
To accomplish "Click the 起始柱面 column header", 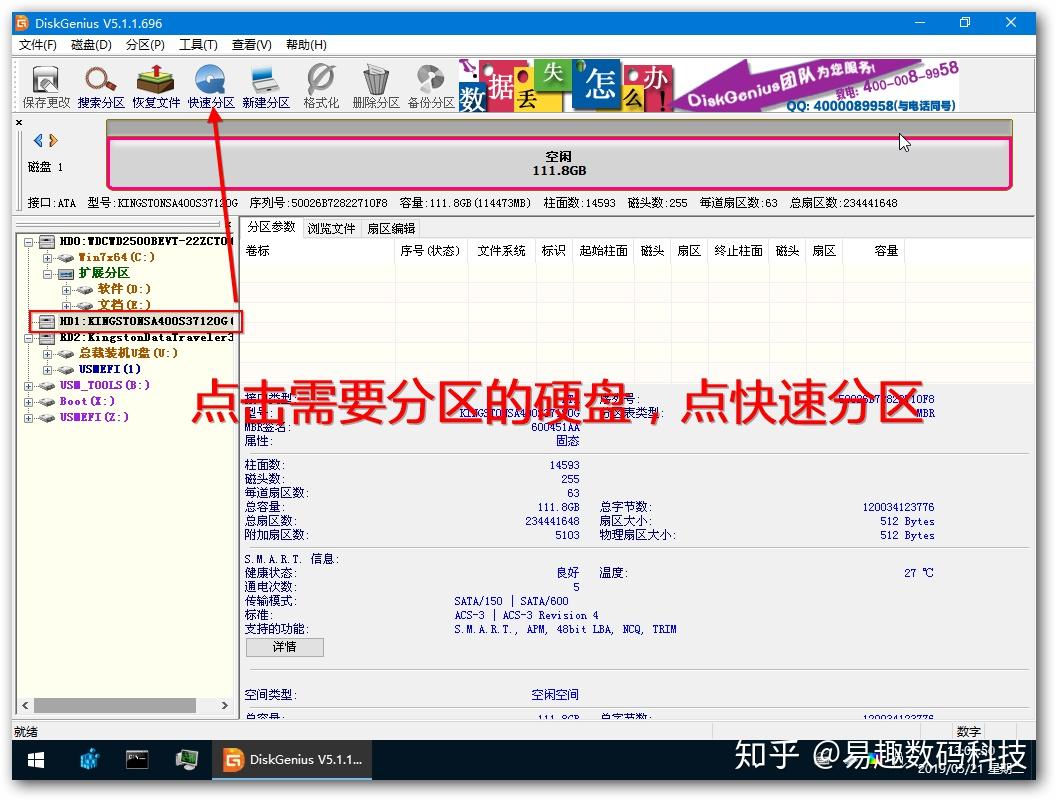I will pos(603,251).
